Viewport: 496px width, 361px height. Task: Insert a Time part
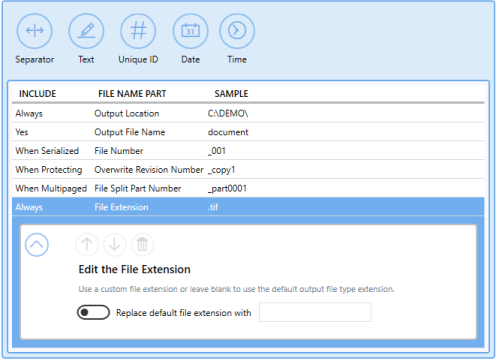[x=237, y=31]
